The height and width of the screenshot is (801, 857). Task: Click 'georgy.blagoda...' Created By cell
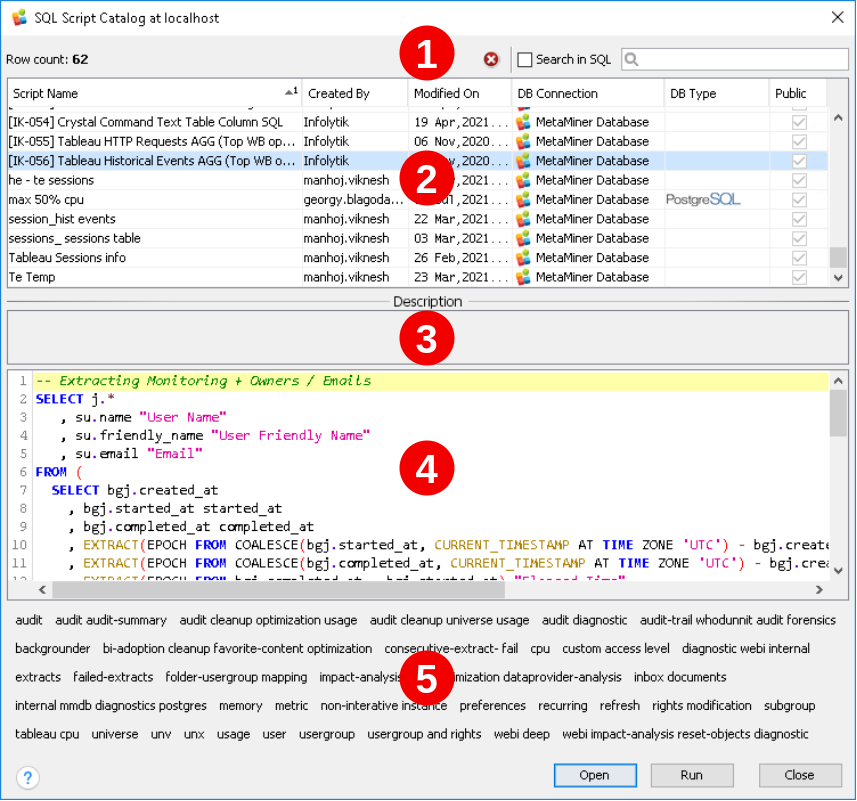pos(353,199)
